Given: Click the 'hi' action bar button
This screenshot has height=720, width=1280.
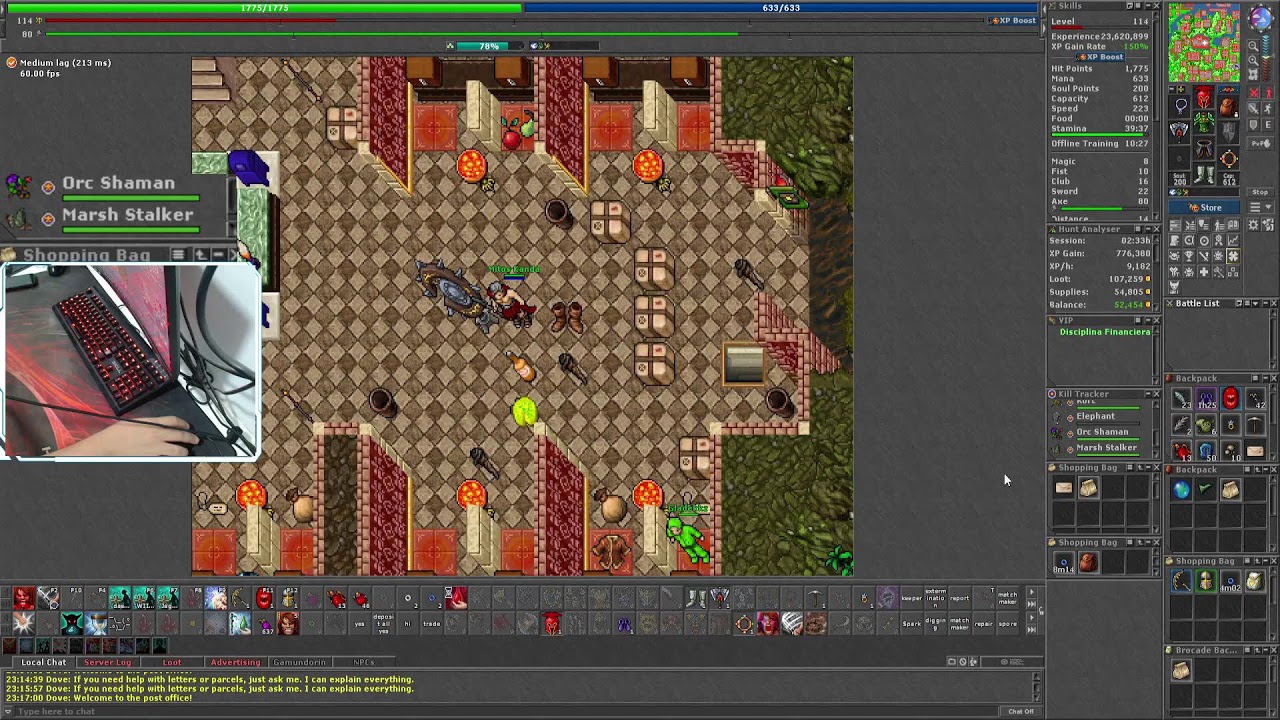Looking at the screenshot, I should coord(407,624).
